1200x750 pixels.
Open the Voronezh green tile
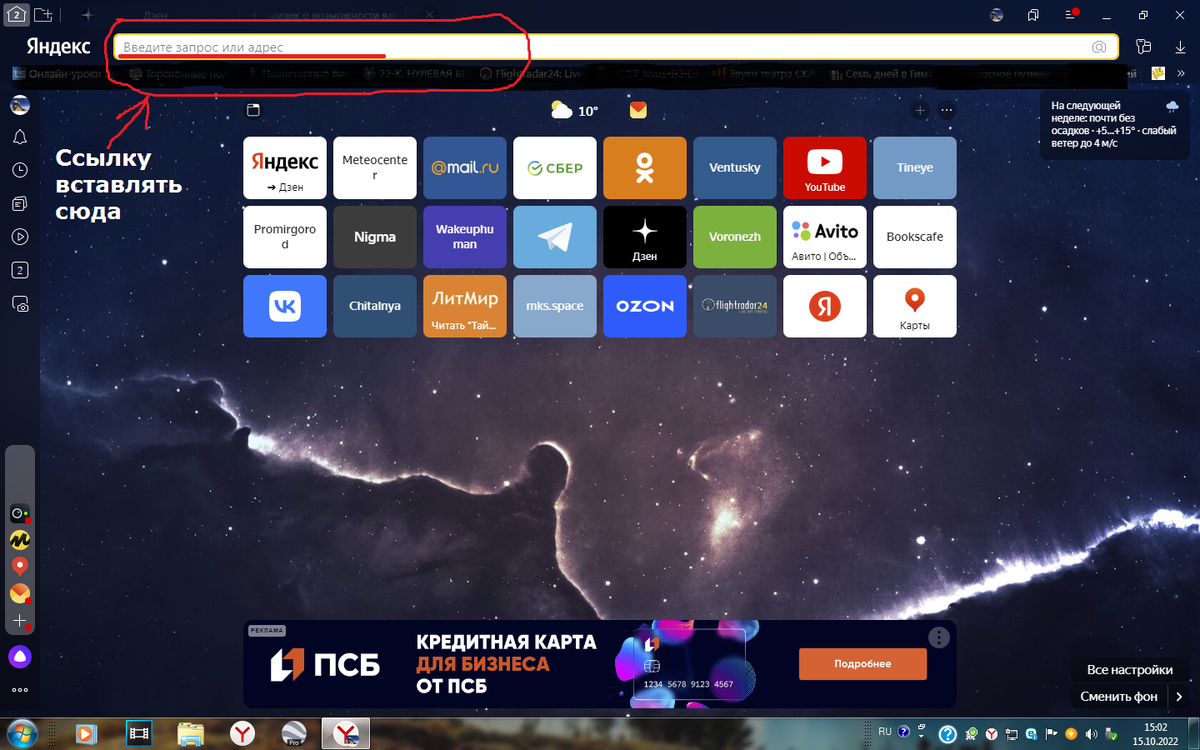[735, 237]
